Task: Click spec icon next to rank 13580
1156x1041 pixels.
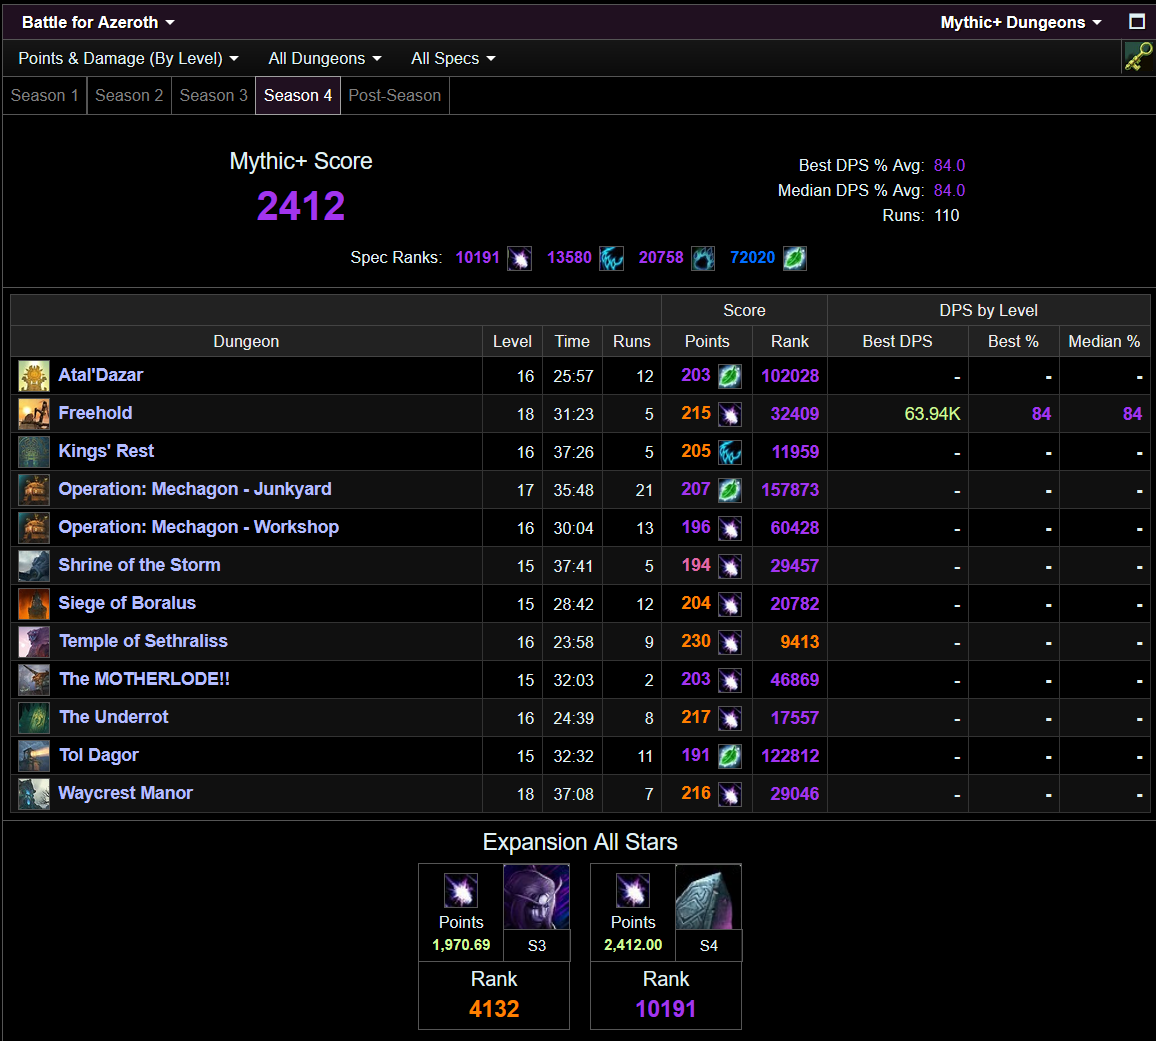Action: 611,258
